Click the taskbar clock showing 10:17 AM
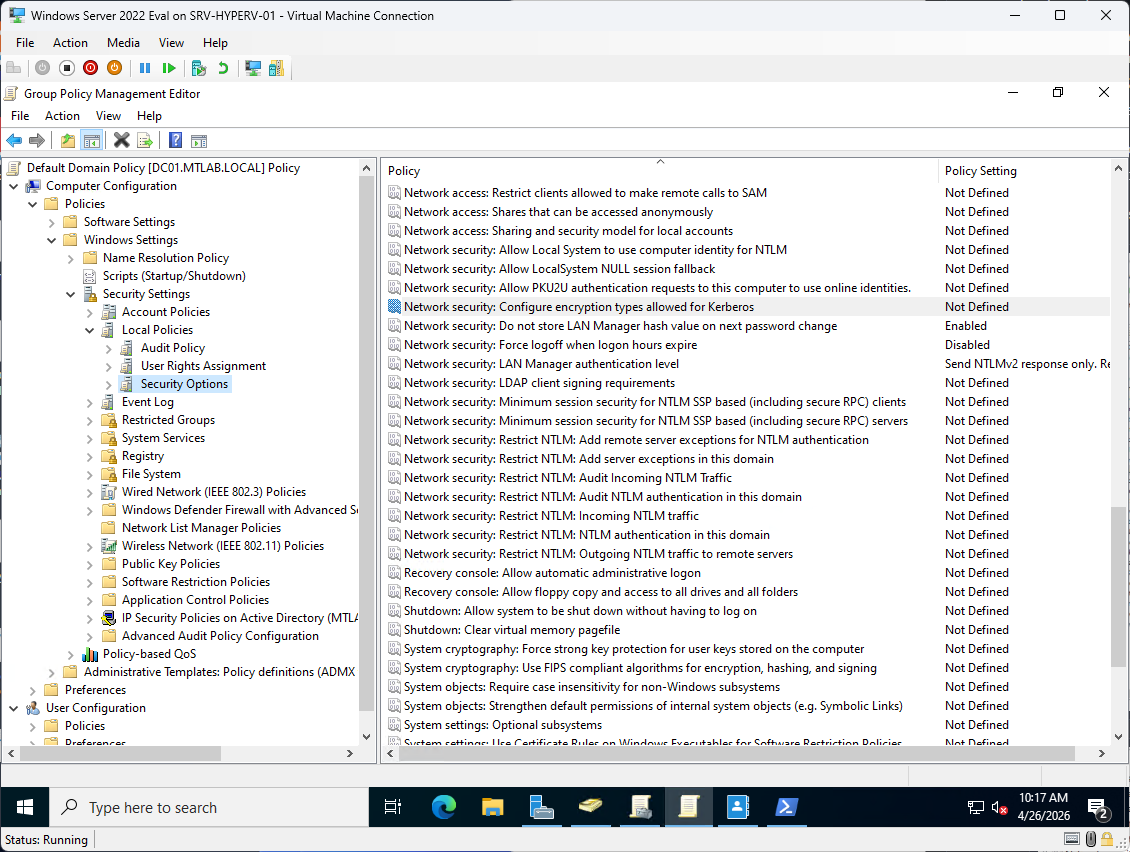Viewport: 1130px width, 852px height. click(x=1043, y=807)
